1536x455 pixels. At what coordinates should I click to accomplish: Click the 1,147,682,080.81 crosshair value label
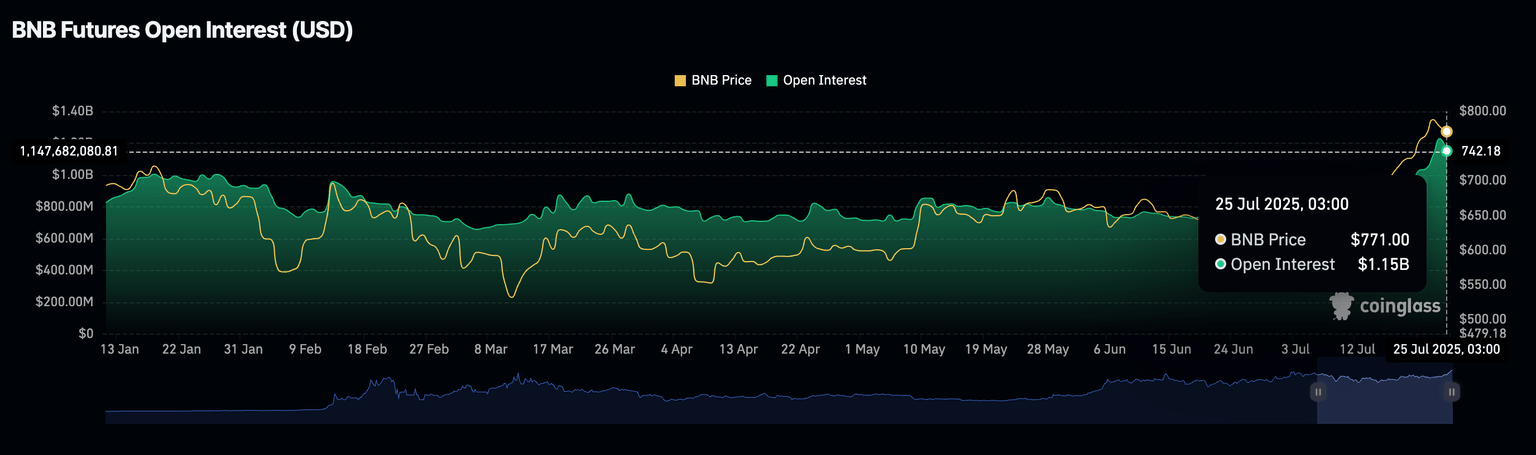point(69,151)
